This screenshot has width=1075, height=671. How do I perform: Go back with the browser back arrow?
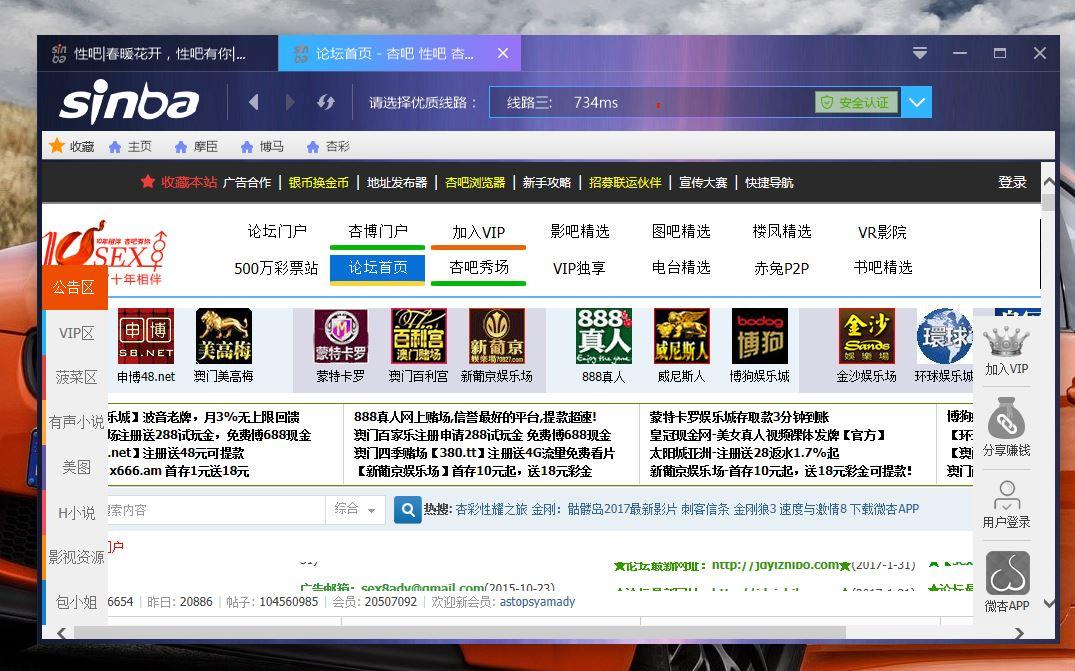coord(254,102)
